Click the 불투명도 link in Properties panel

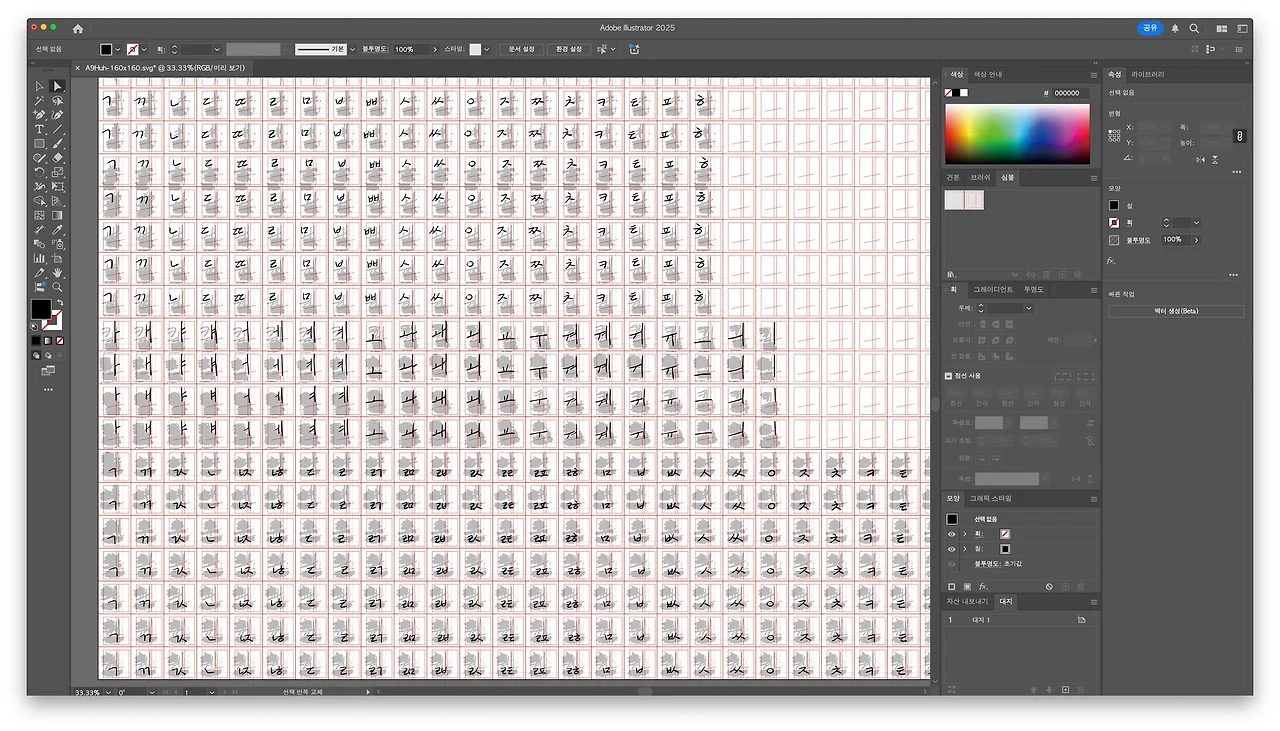coord(1138,240)
